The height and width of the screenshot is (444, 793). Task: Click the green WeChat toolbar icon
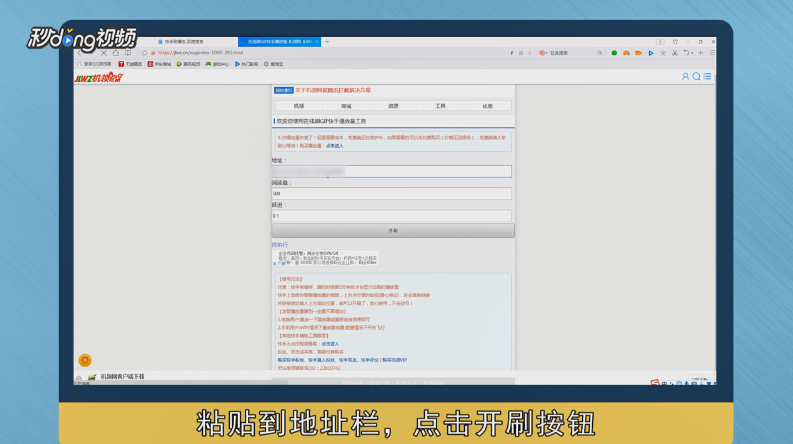tap(614, 53)
